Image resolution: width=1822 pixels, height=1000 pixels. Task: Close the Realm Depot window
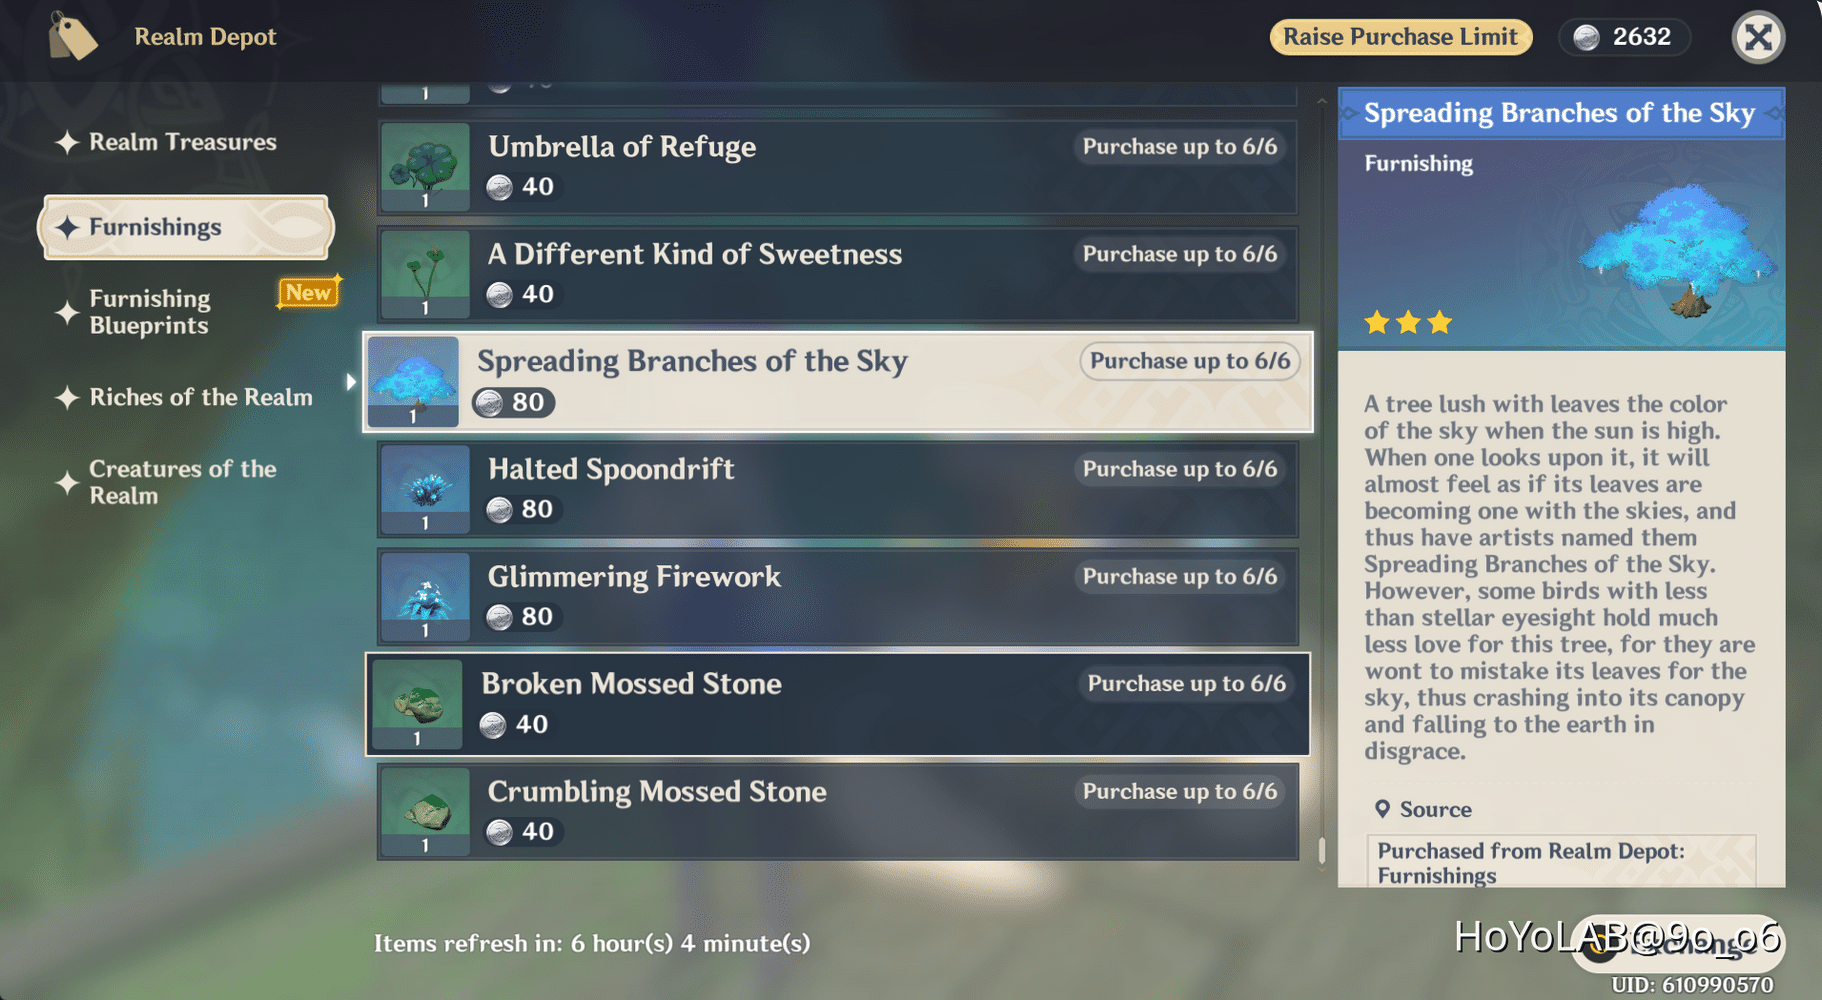click(x=1757, y=37)
